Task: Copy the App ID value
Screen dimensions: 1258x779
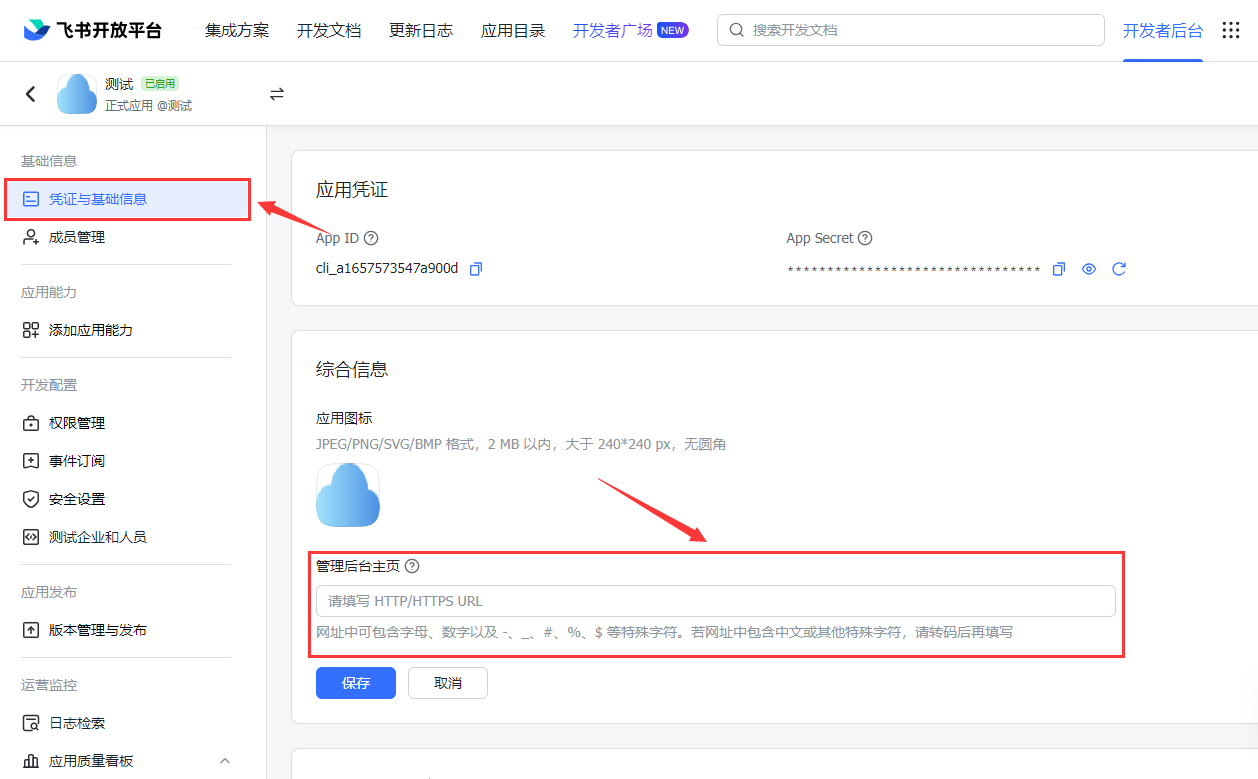Action: 476,269
